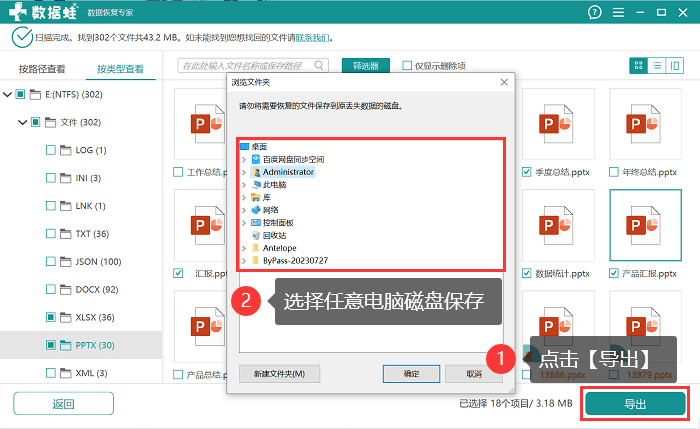Open the hamburger menu in title bar
Image resolution: width=700 pixels, height=429 pixels.
click(x=618, y=12)
